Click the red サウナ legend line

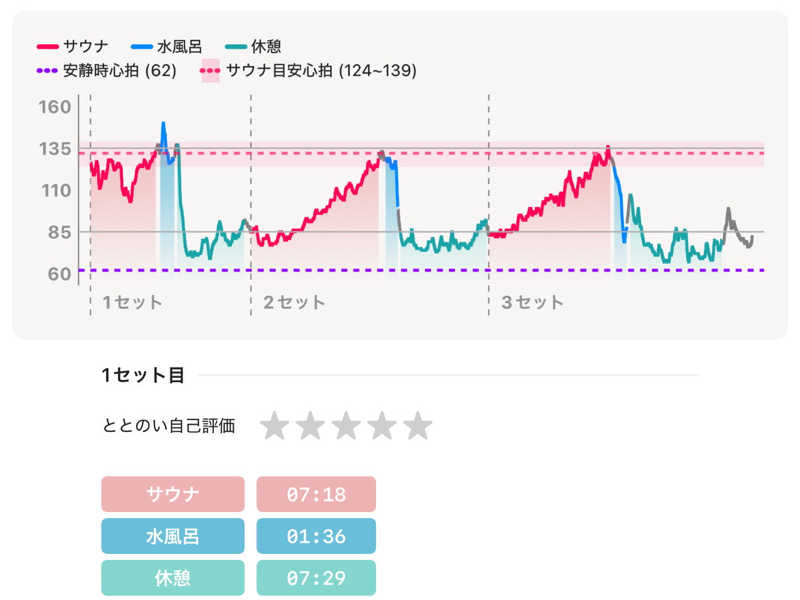coord(48,47)
